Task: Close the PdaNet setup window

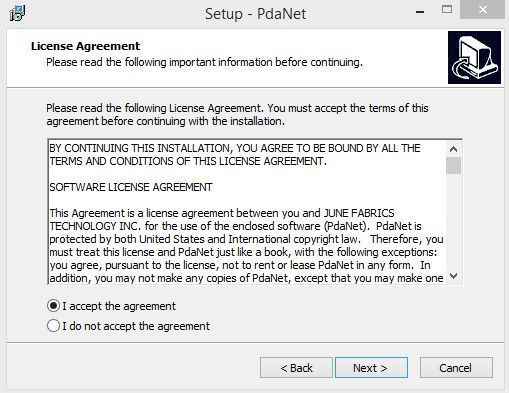Action: 482,10
